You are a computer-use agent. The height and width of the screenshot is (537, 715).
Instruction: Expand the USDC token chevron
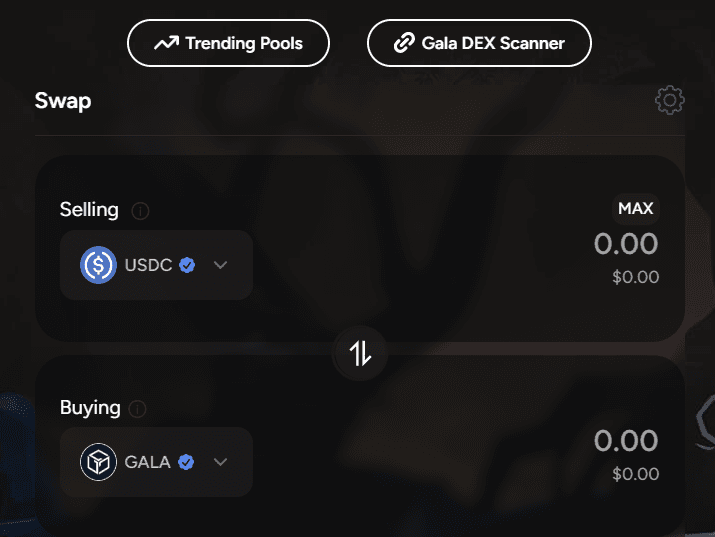coord(221,265)
